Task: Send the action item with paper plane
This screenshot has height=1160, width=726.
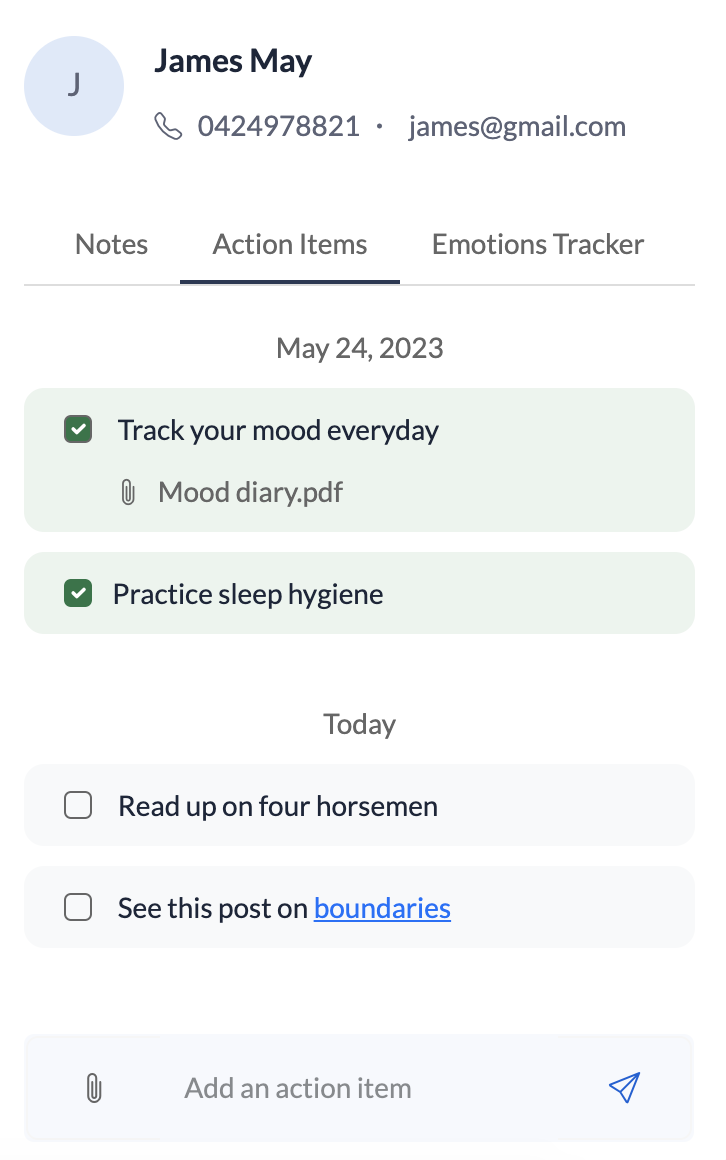Action: click(624, 1088)
